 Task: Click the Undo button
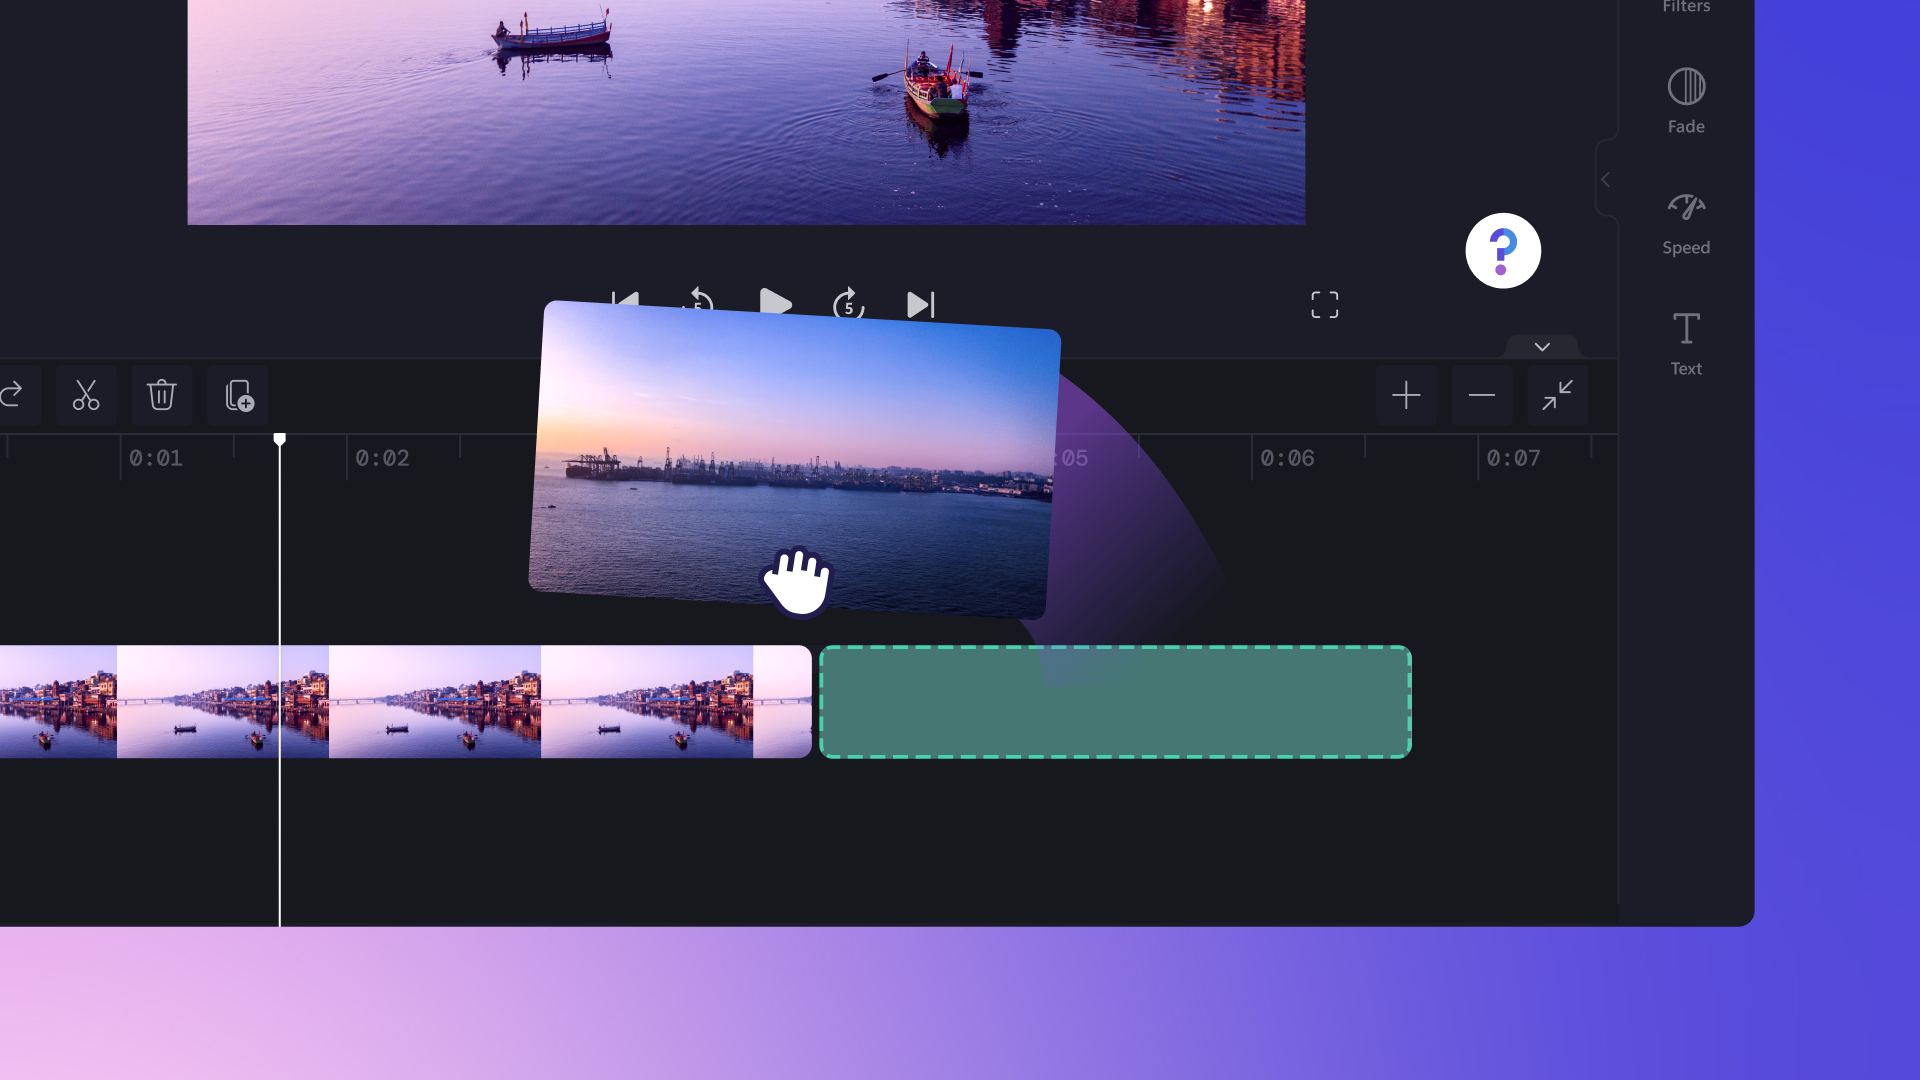pyautogui.click(x=9, y=394)
